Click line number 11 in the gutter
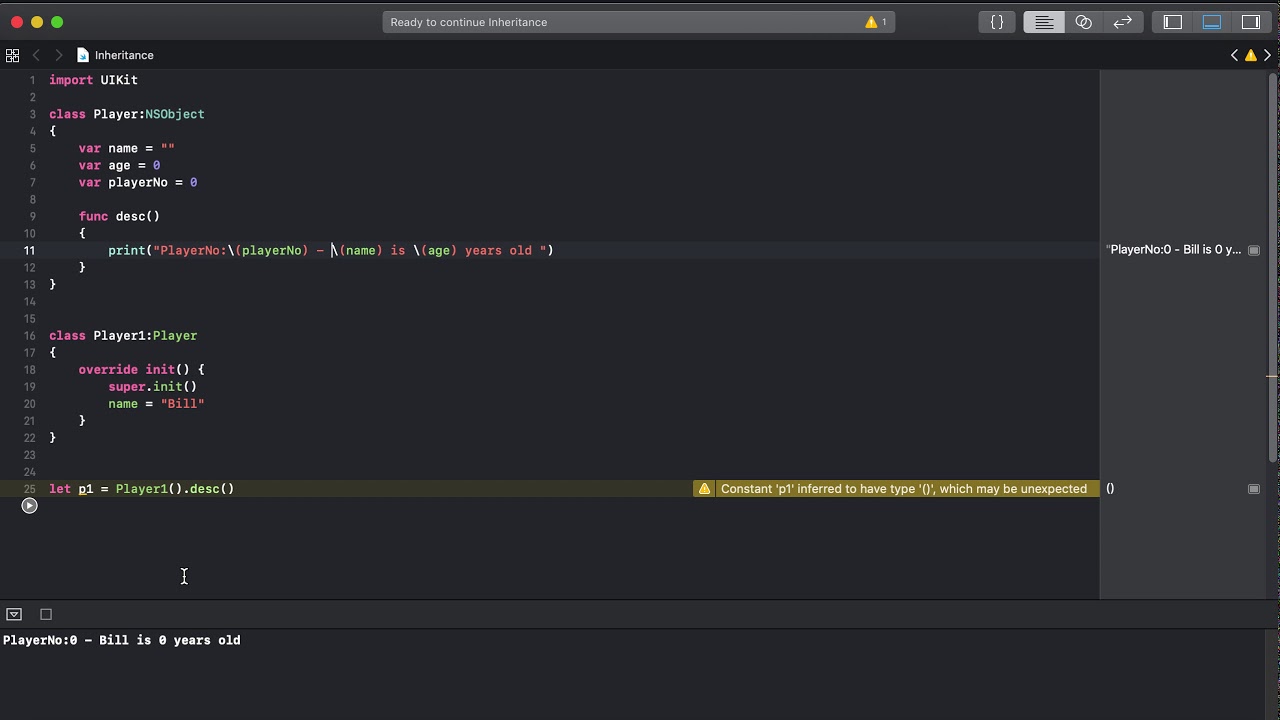The height and width of the screenshot is (720, 1280). pyautogui.click(x=30, y=251)
